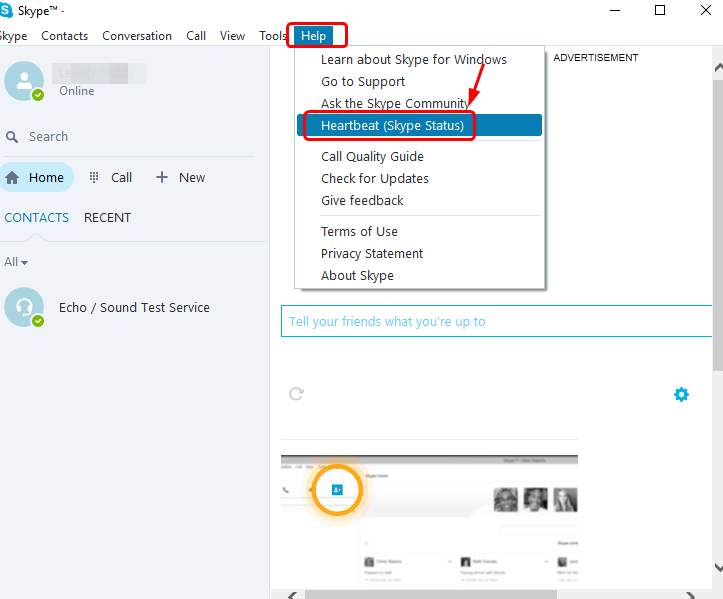723x599 pixels.
Task: Click the Home button
Action: [x=37, y=178]
